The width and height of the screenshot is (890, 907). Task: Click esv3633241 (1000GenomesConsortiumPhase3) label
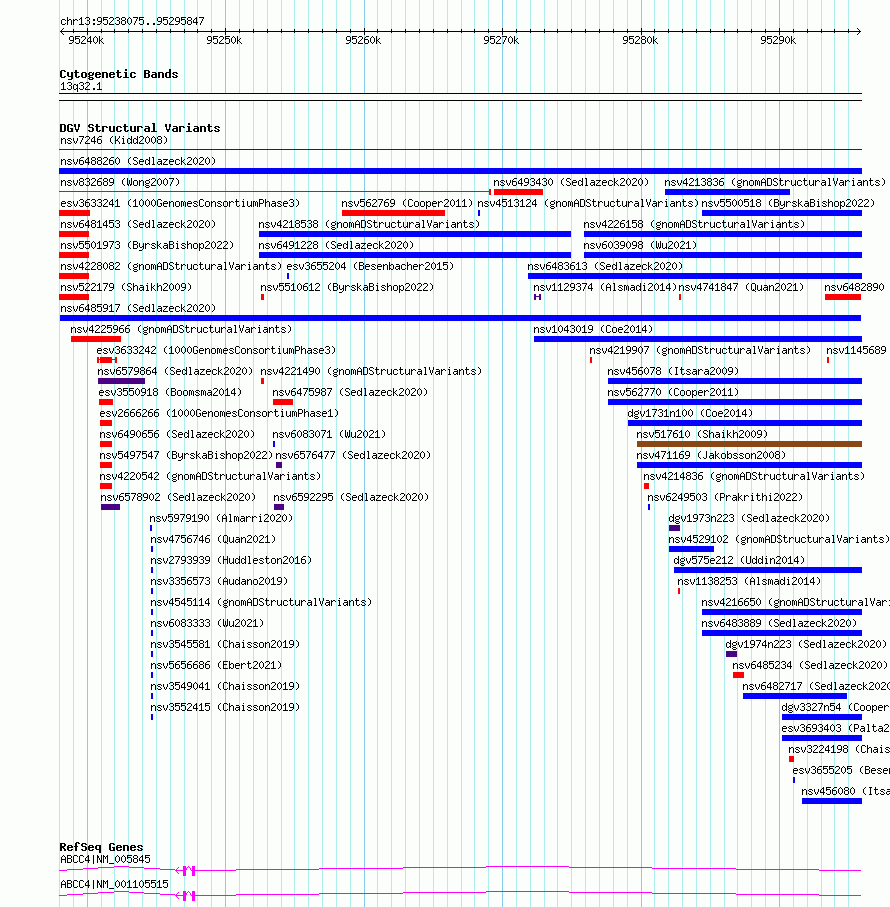pos(180,204)
